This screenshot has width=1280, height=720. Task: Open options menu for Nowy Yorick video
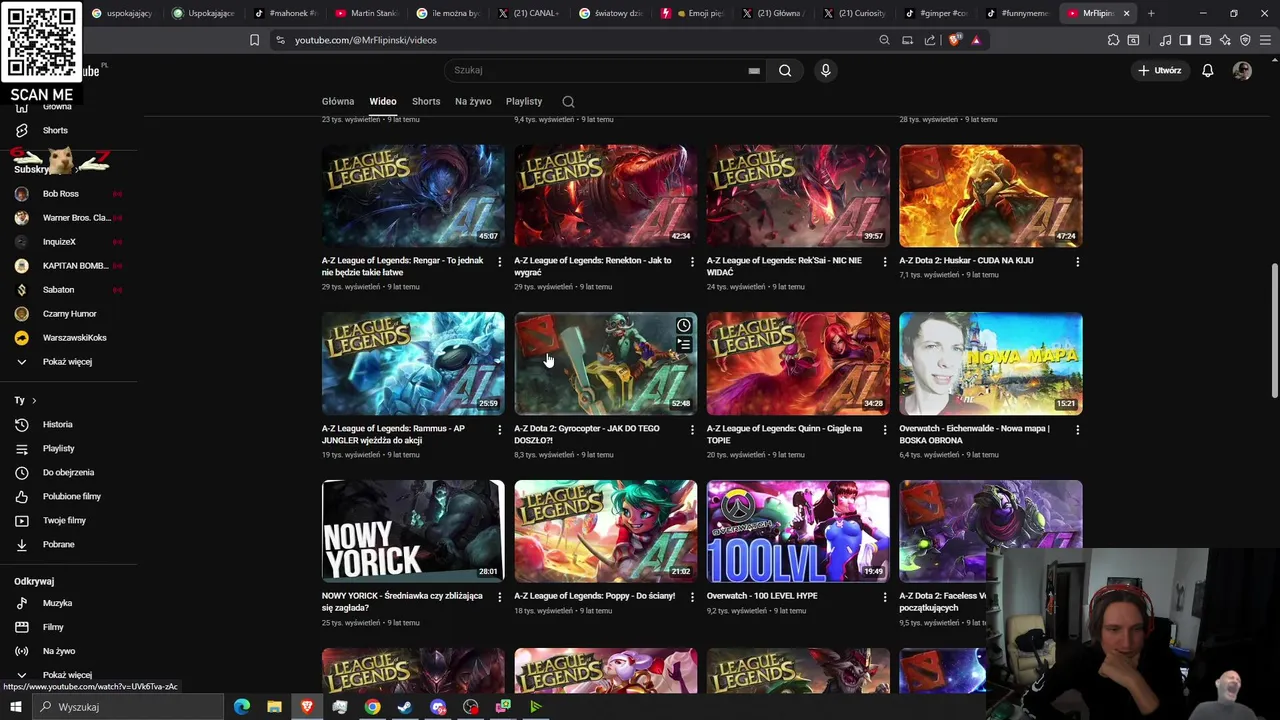click(x=500, y=597)
